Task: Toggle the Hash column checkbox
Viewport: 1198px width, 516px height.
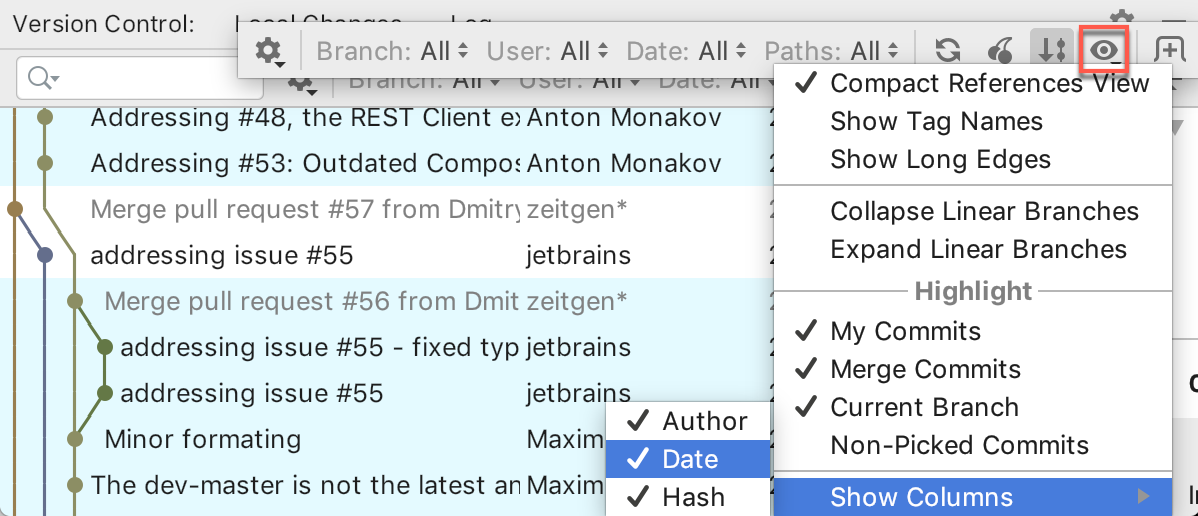Action: point(688,498)
